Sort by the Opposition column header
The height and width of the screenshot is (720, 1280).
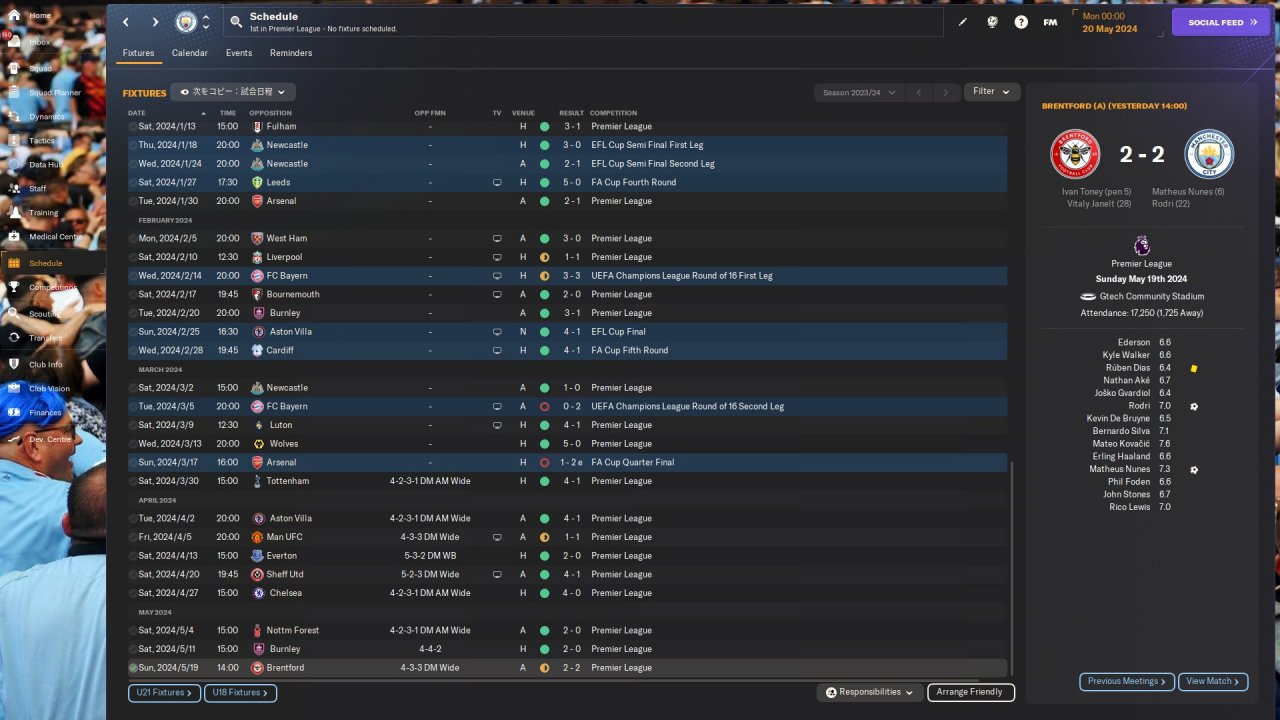270,113
